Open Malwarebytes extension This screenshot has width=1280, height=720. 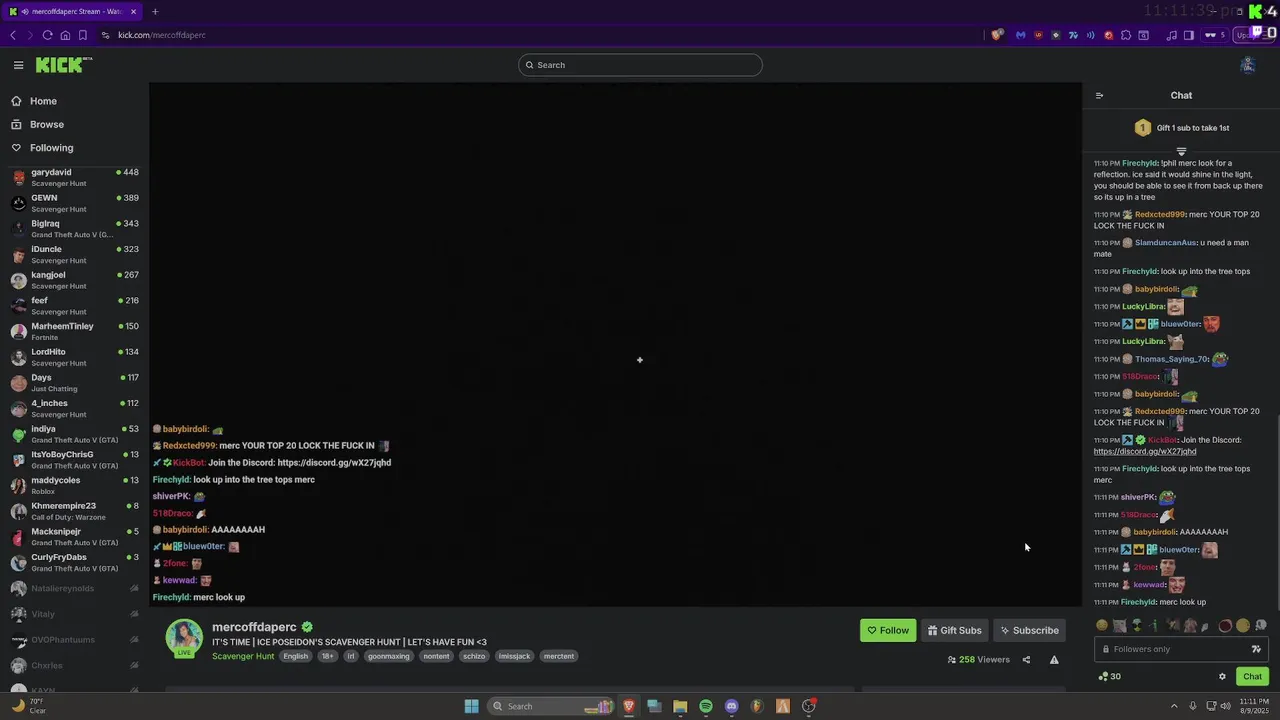coord(1020,35)
